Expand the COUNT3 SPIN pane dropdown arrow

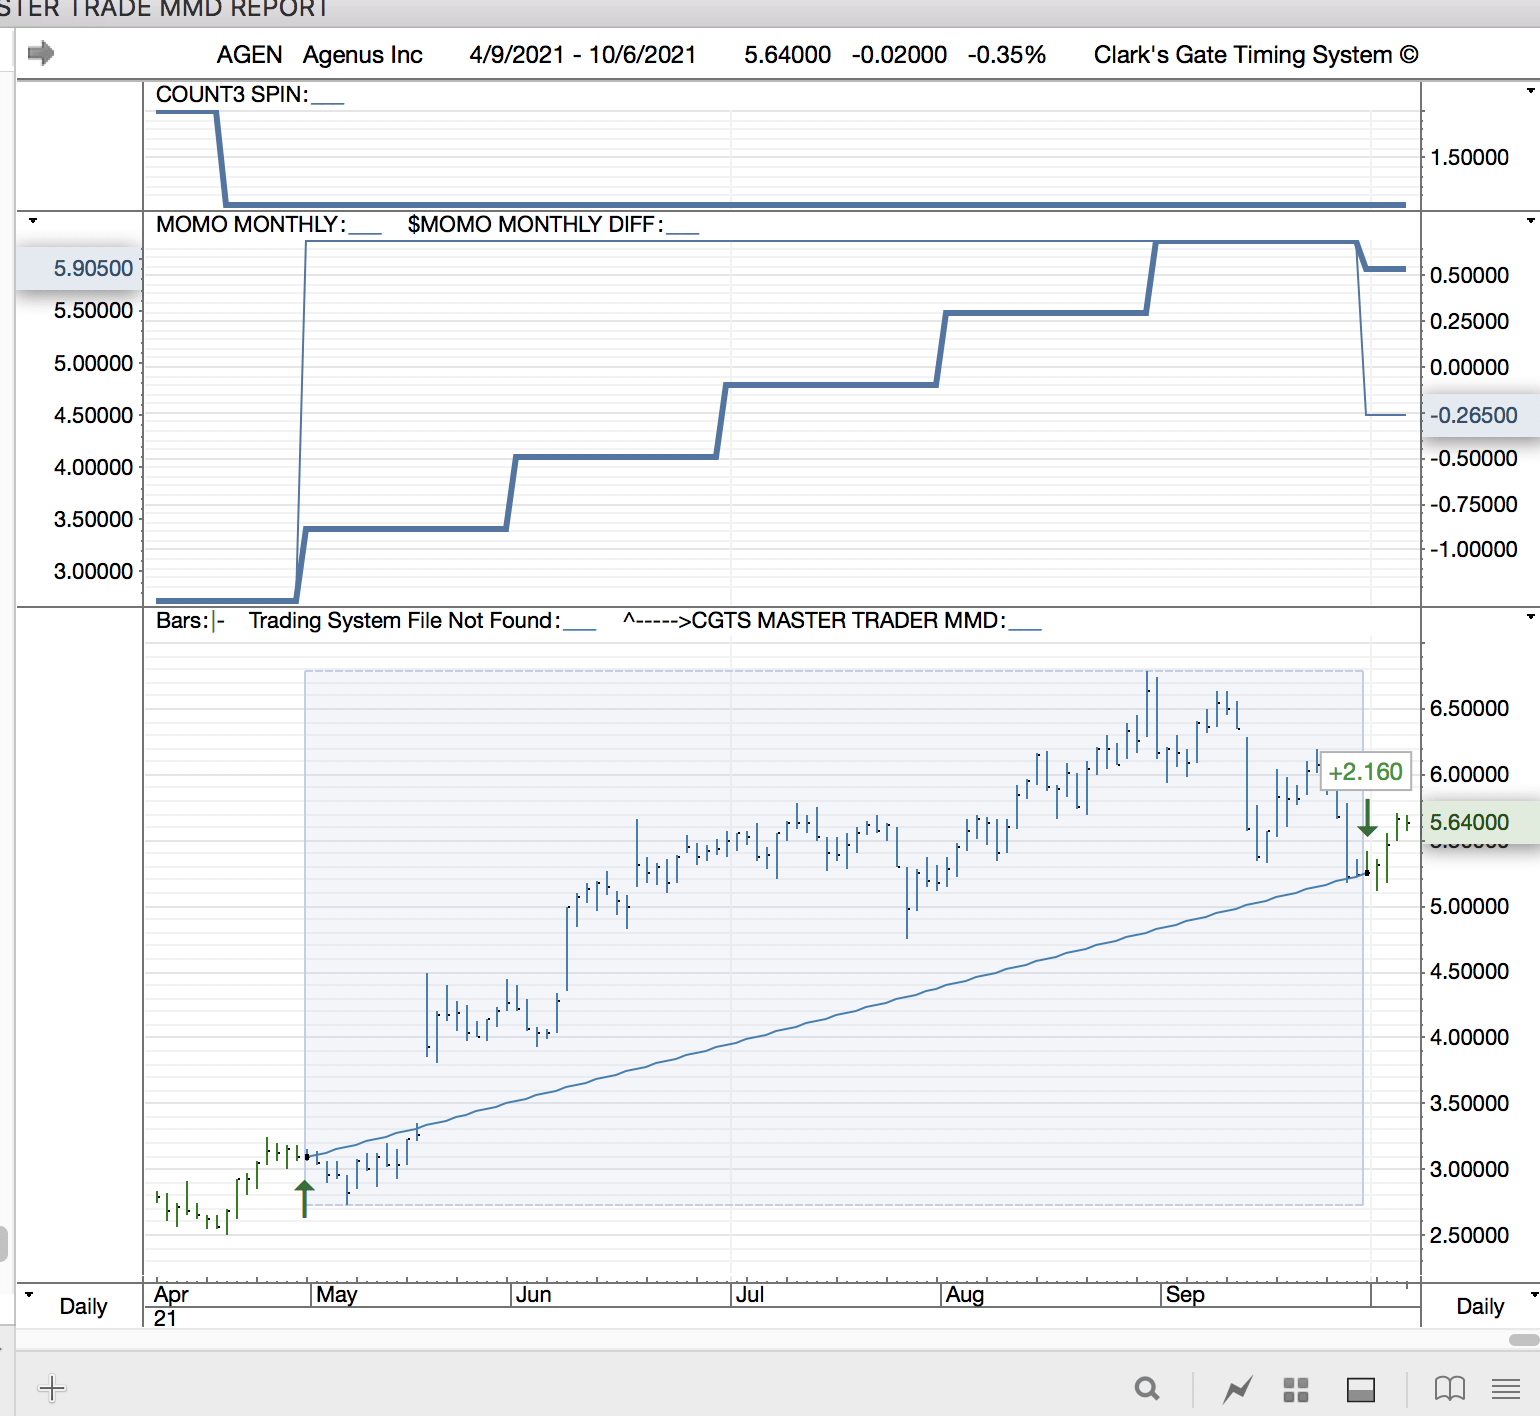[1530, 91]
